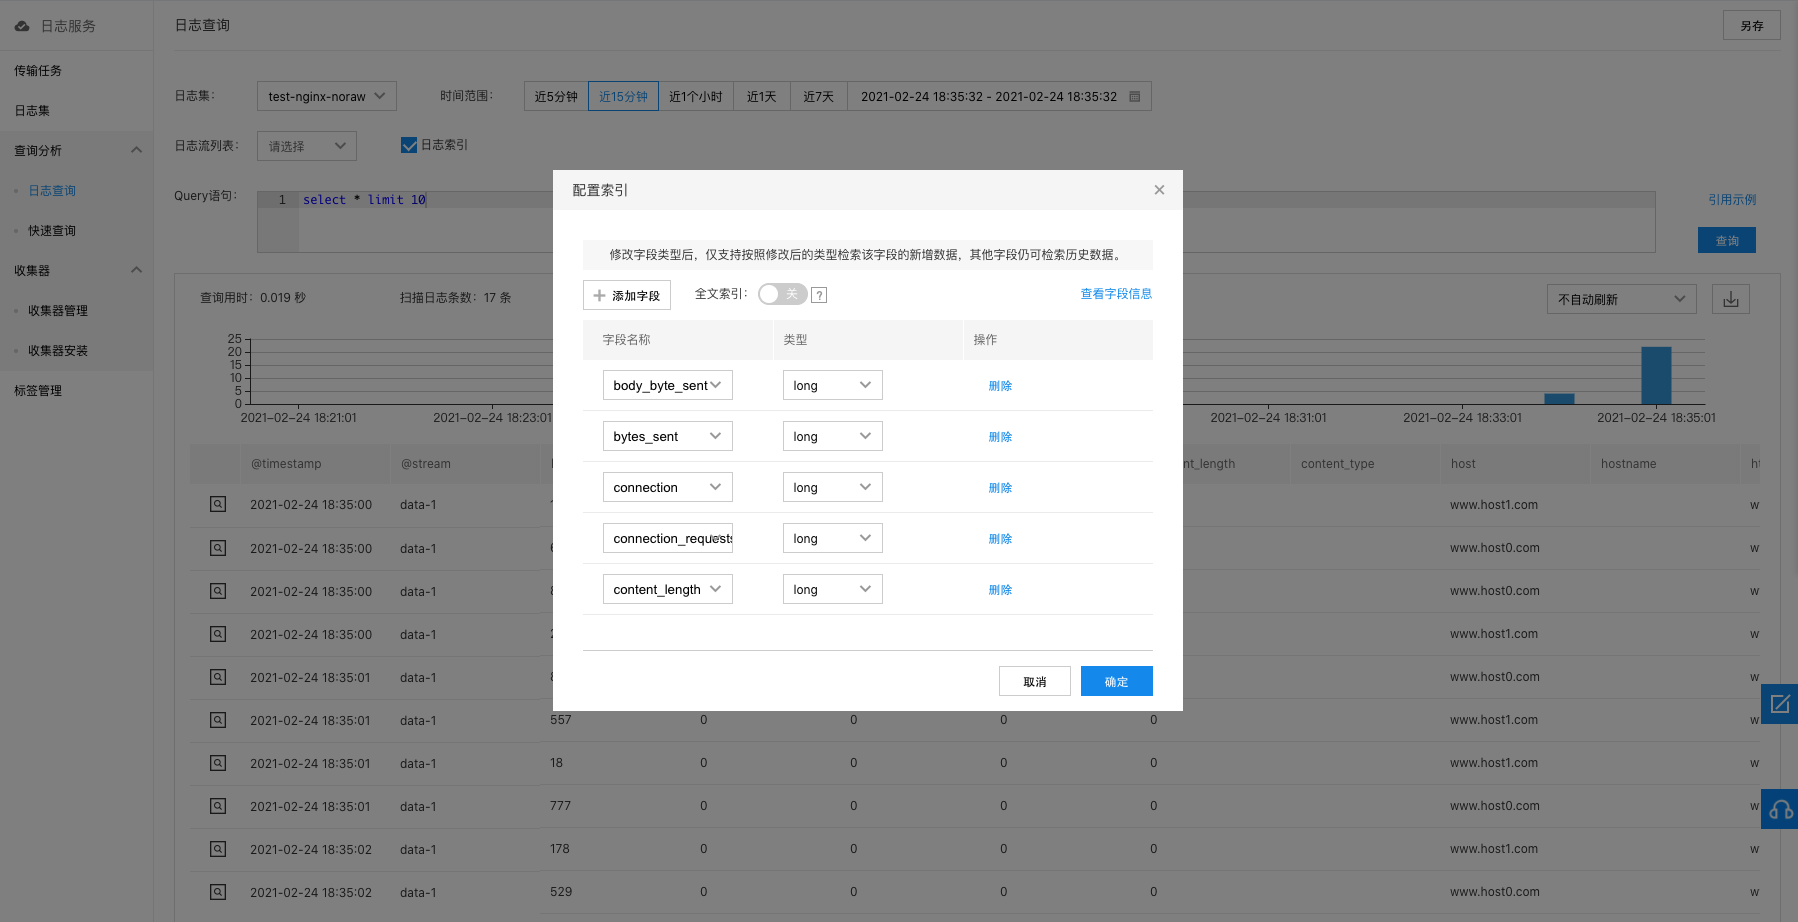
Task: Click the floating edit feedback icon
Action: (x=1780, y=704)
